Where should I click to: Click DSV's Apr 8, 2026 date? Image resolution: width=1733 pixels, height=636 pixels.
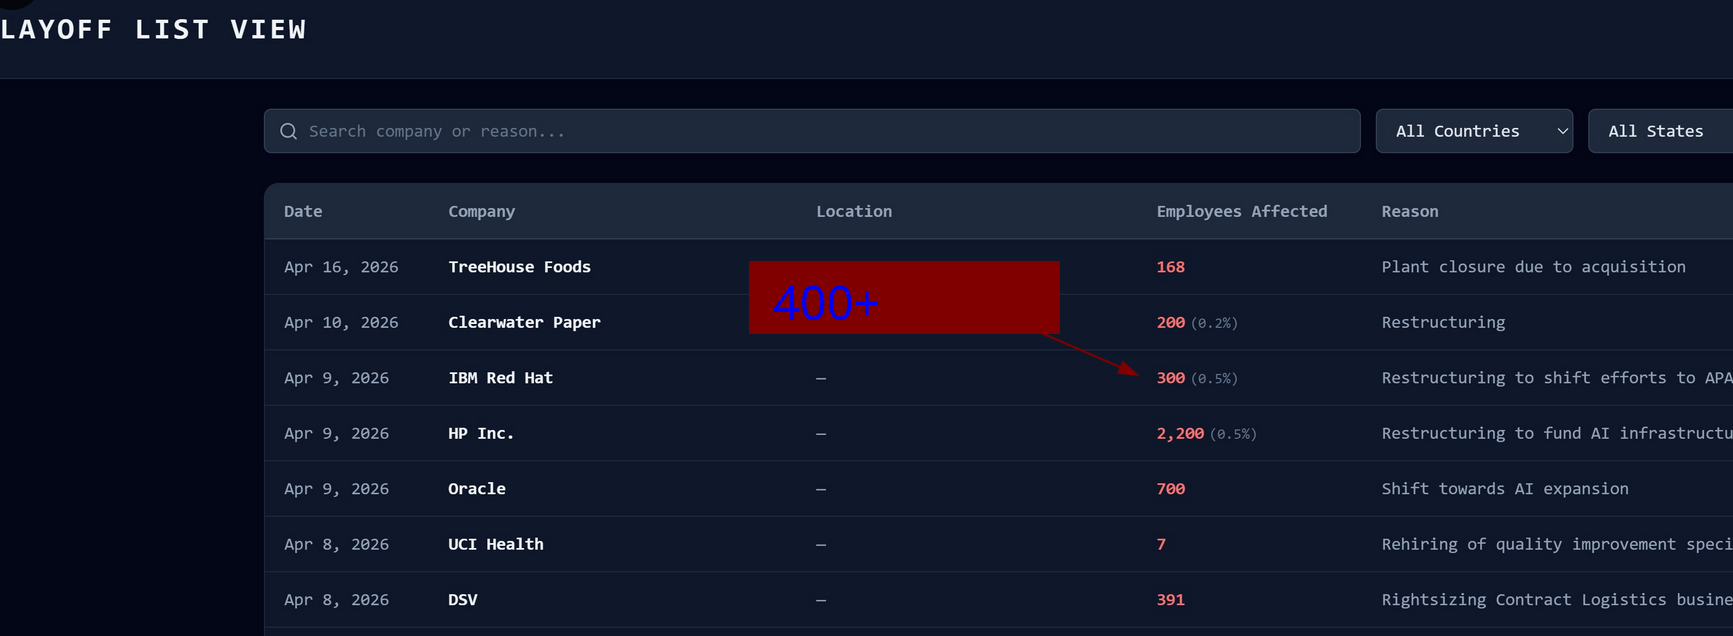(336, 600)
